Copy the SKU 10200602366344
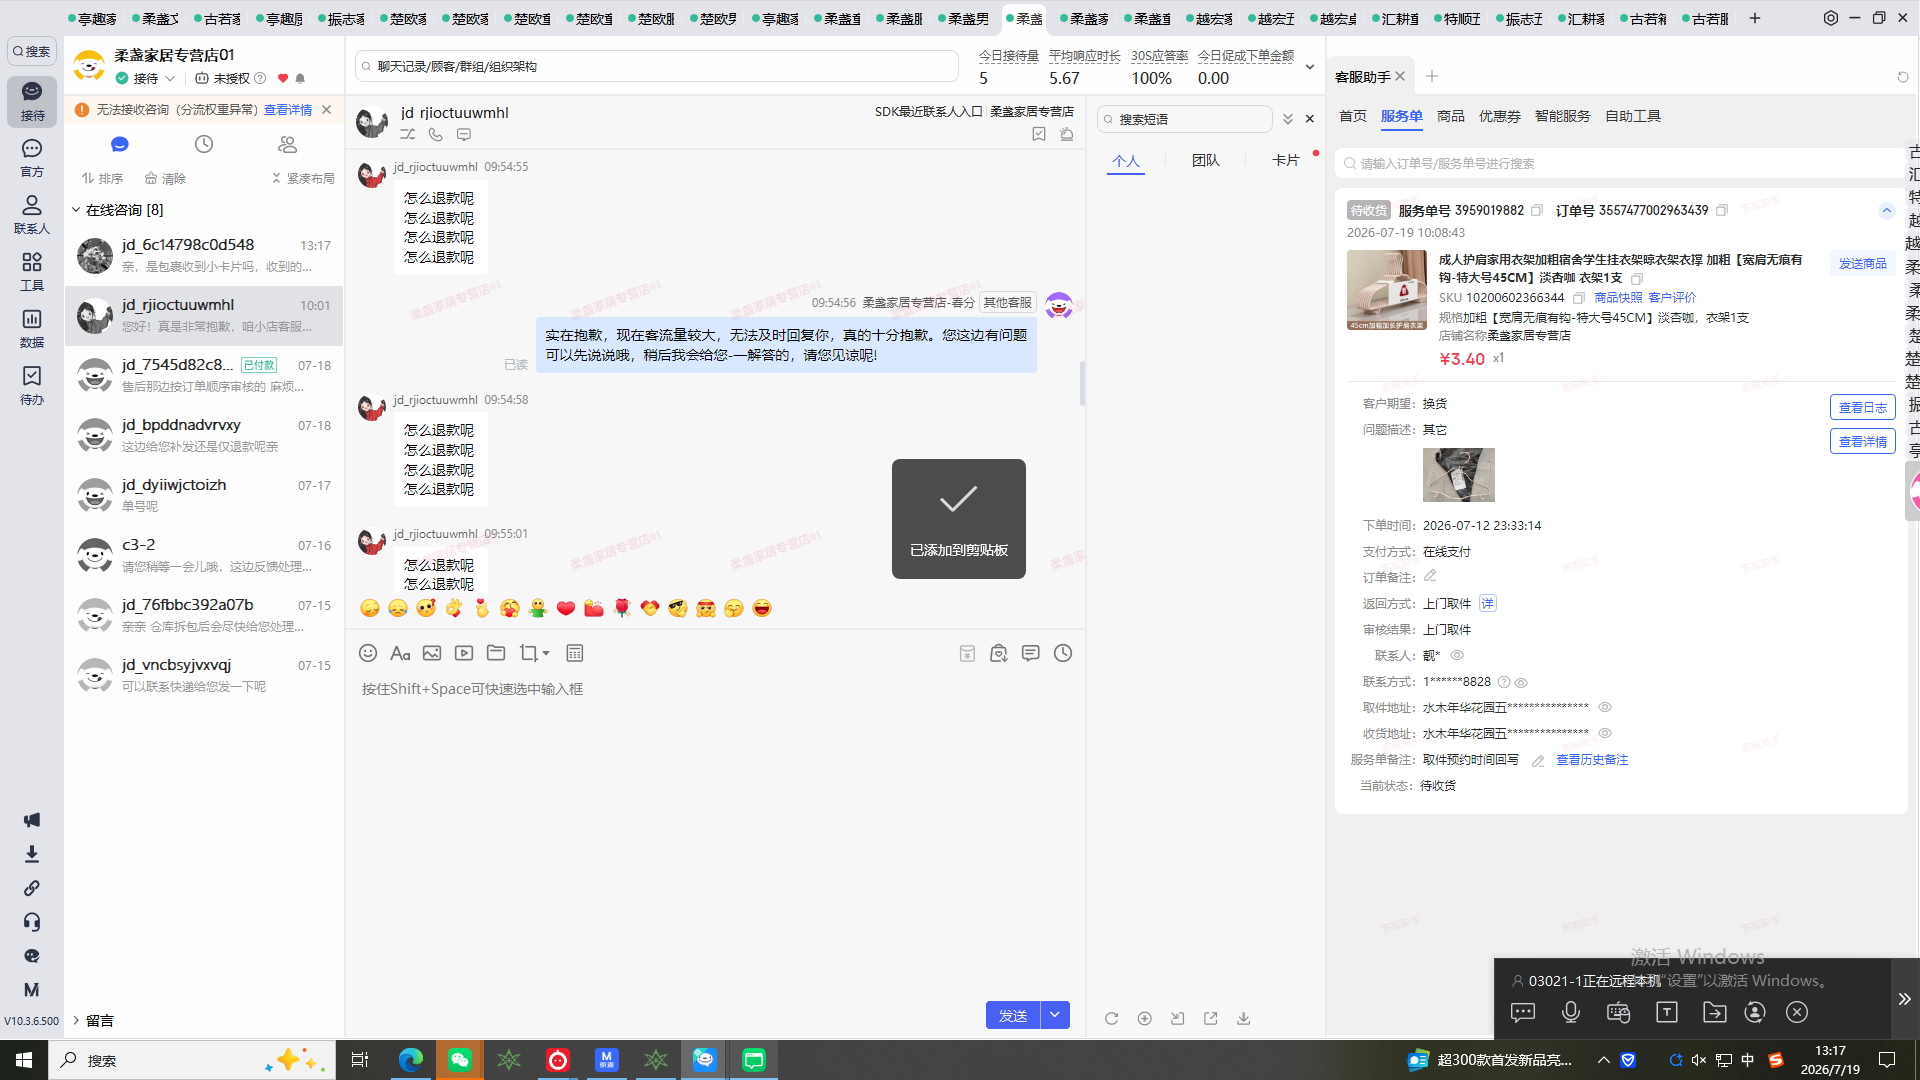The image size is (1920, 1080). (x=1578, y=298)
